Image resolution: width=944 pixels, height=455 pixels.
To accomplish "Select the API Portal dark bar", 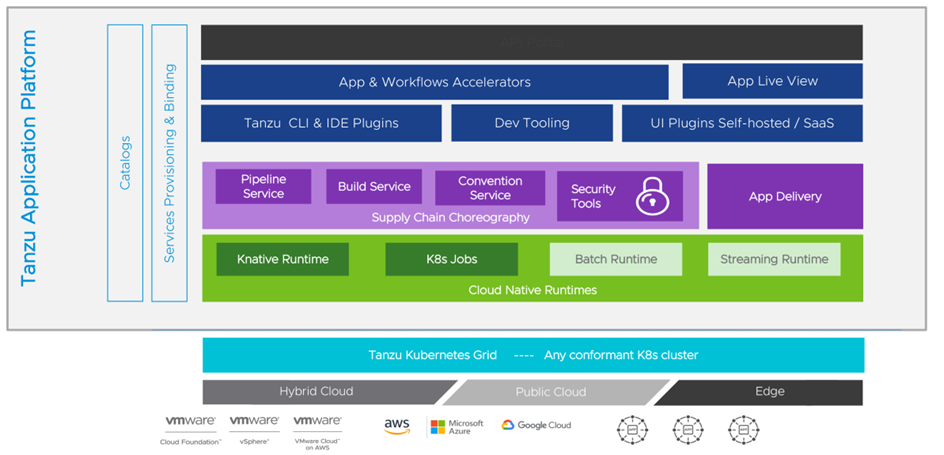I will coord(532,42).
